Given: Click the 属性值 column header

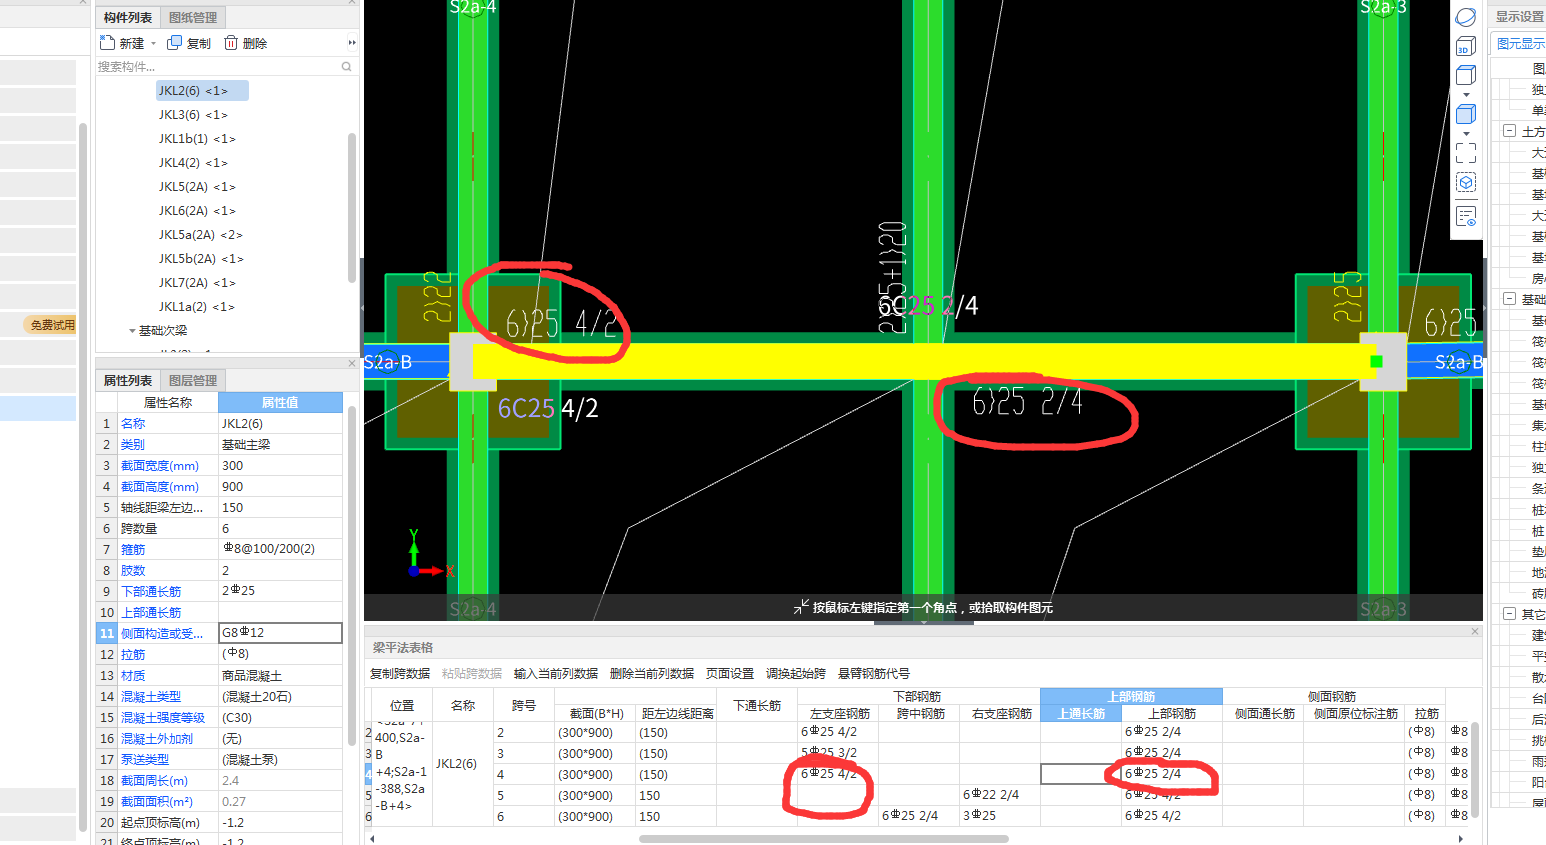Looking at the screenshot, I should (x=280, y=402).
